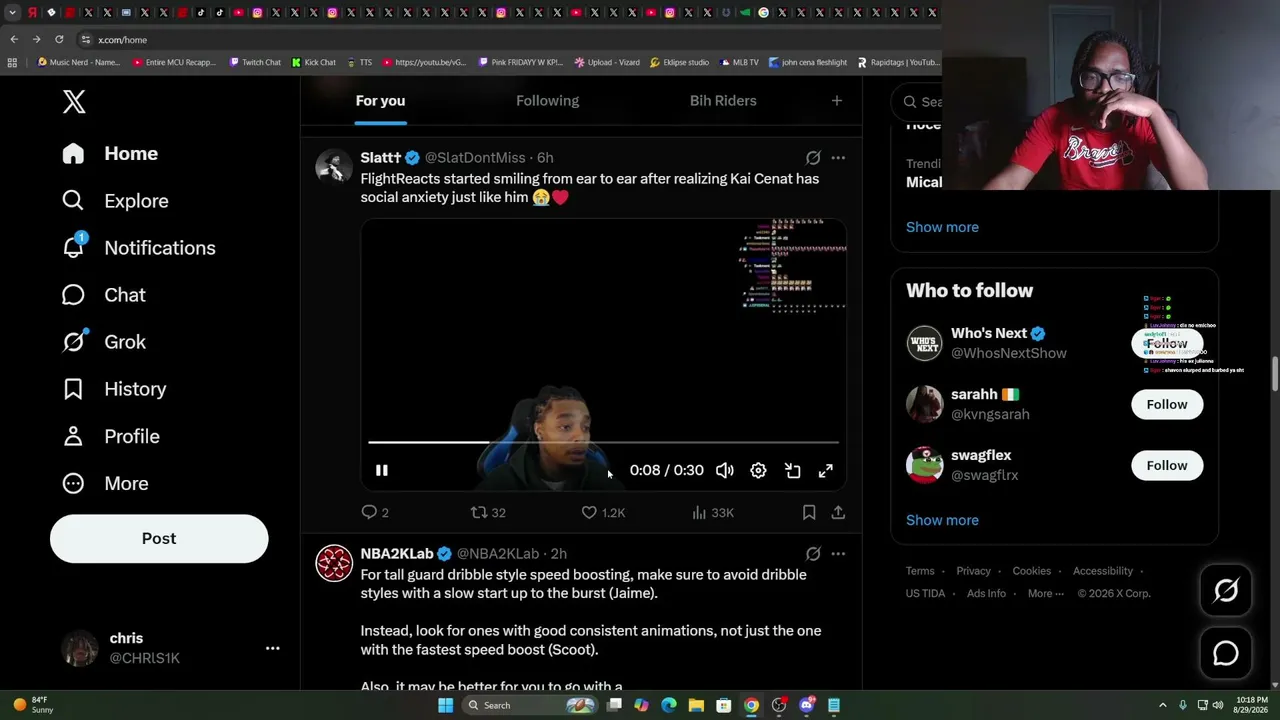The image size is (1280, 720).
Task: Make the video fullscreen
Action: point(826,470)
